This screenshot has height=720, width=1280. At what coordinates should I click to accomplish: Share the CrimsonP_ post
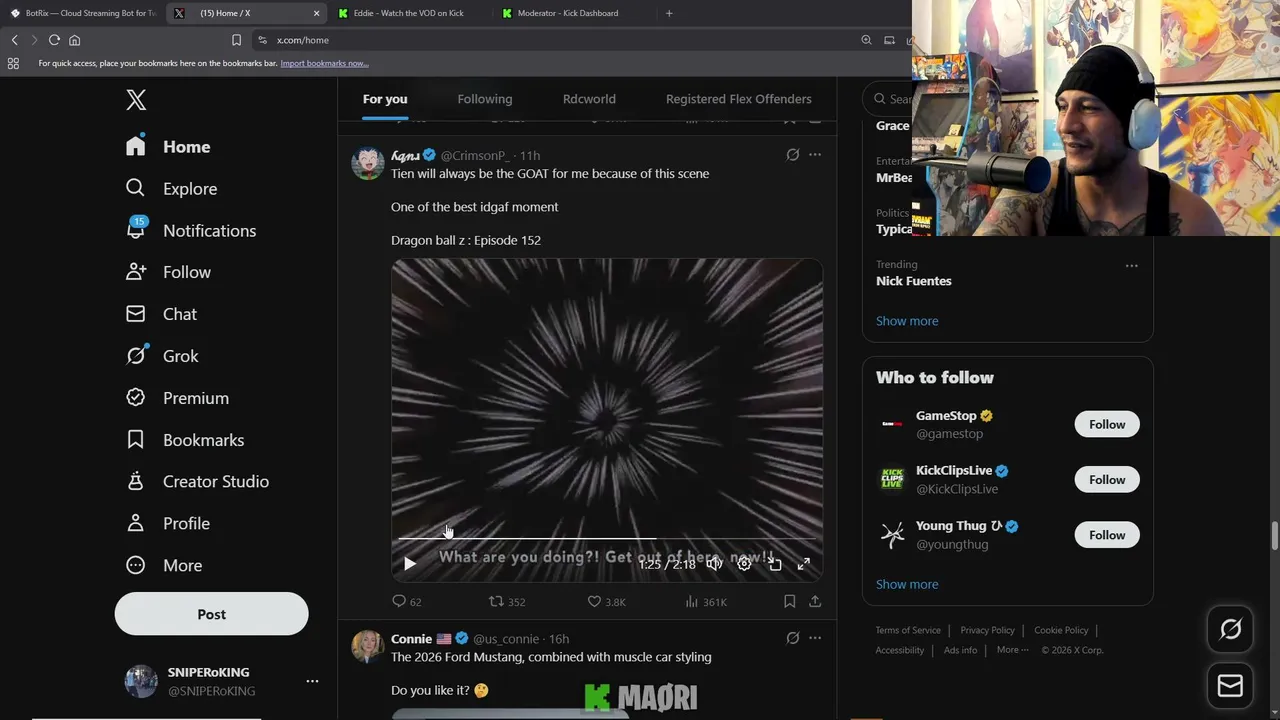tap(815, 602)
